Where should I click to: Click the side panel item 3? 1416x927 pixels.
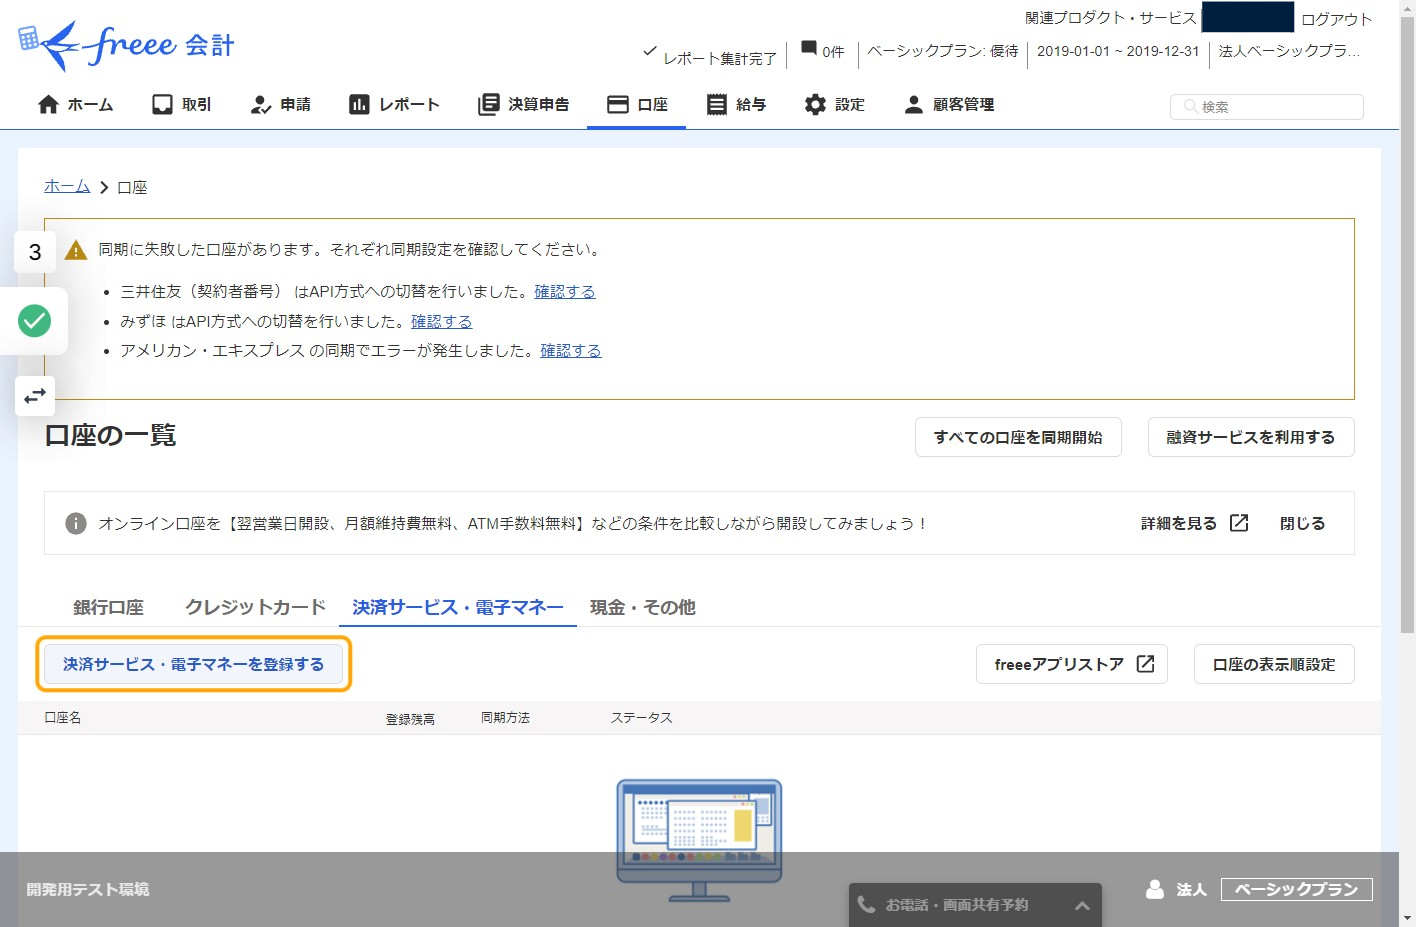[35, 252]
